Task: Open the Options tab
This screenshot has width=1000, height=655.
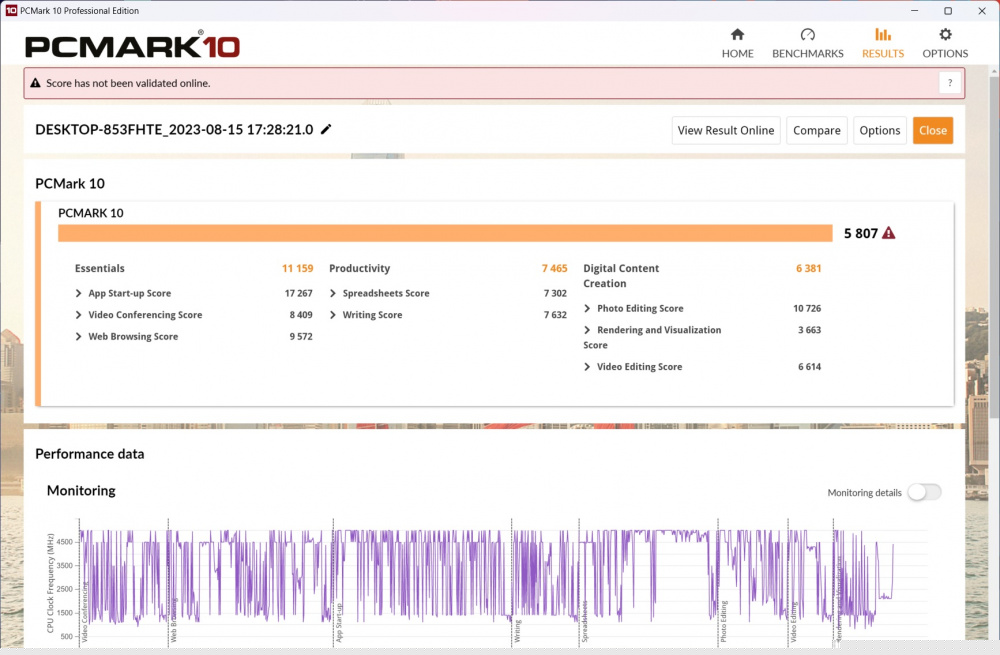Action: (945, 43)
